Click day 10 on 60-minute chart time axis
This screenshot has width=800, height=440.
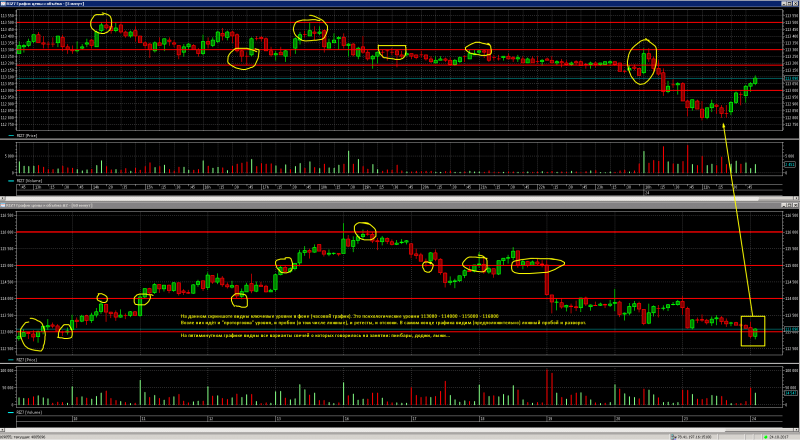pyautogui.click(x=75, y=419)
